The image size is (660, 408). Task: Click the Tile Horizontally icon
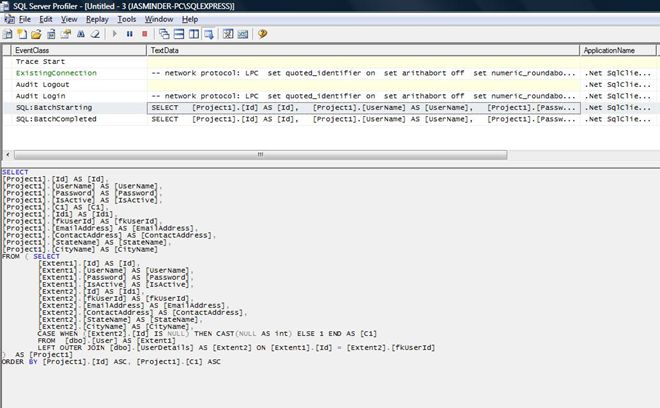179,34
